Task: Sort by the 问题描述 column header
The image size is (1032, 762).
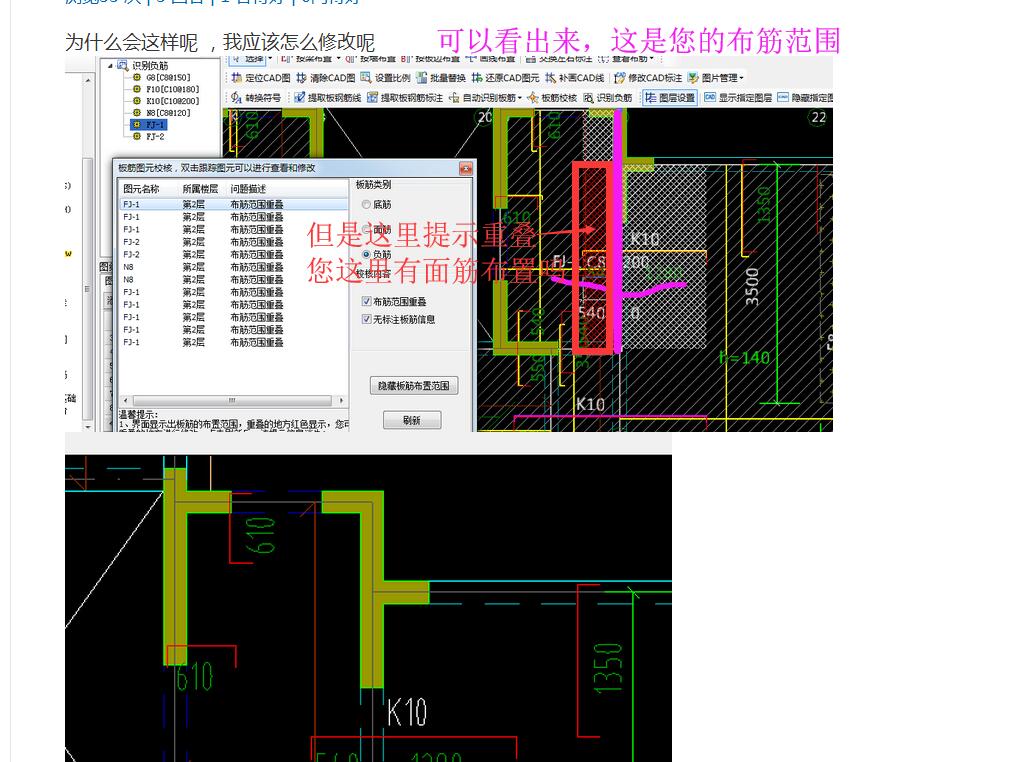Action: (248, 189)
